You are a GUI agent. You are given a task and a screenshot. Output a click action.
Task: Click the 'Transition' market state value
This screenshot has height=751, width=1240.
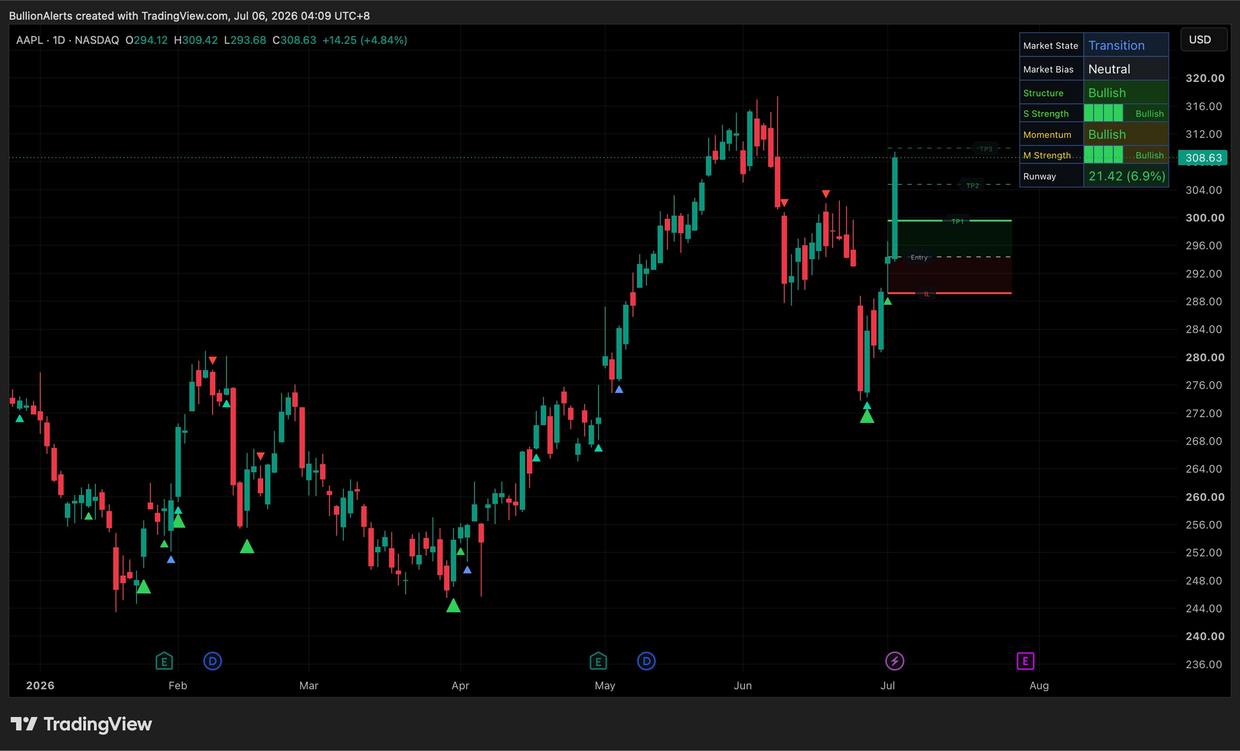1116,45
